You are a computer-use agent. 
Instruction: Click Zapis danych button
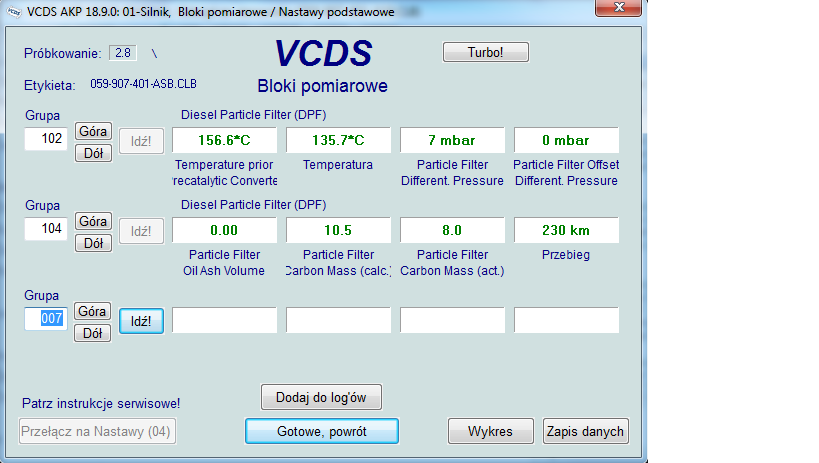click(x=586, y=431)
